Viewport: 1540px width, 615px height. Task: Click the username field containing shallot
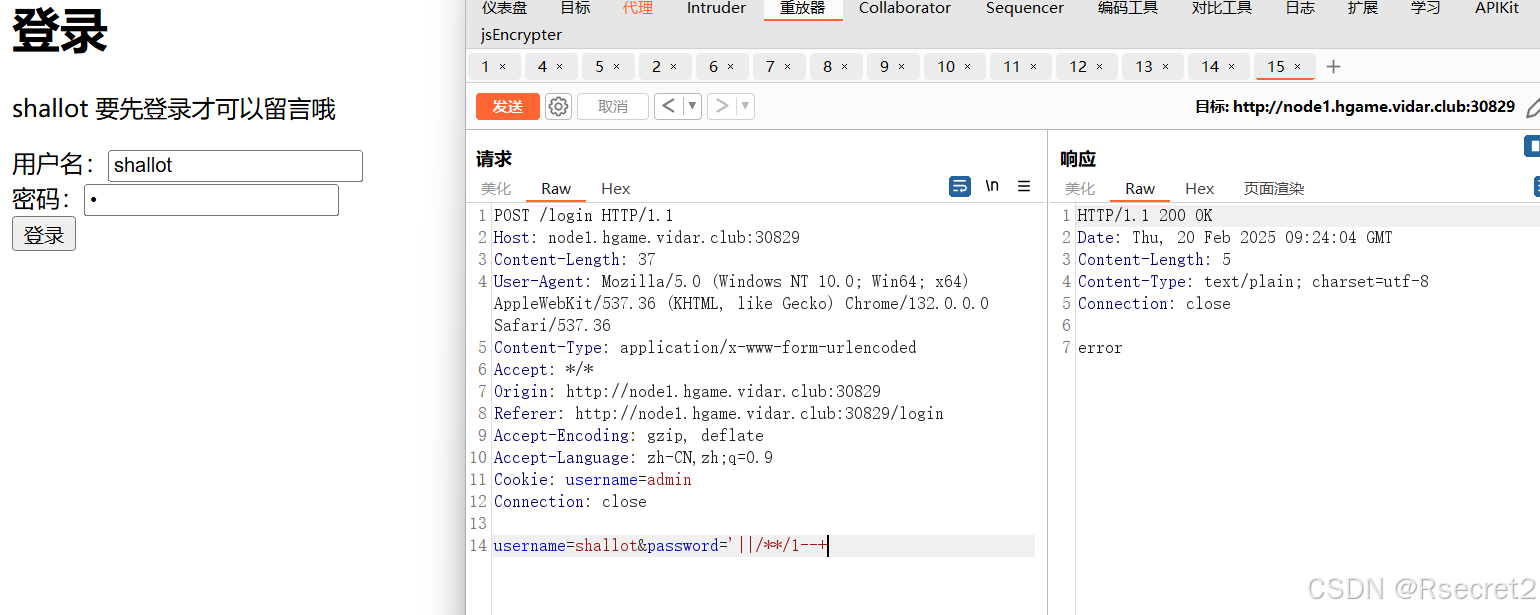(x=235, y=165)
